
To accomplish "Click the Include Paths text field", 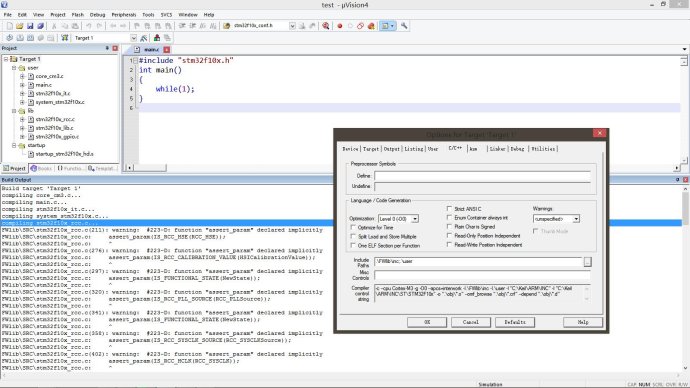I will click(x=478, y=262).
